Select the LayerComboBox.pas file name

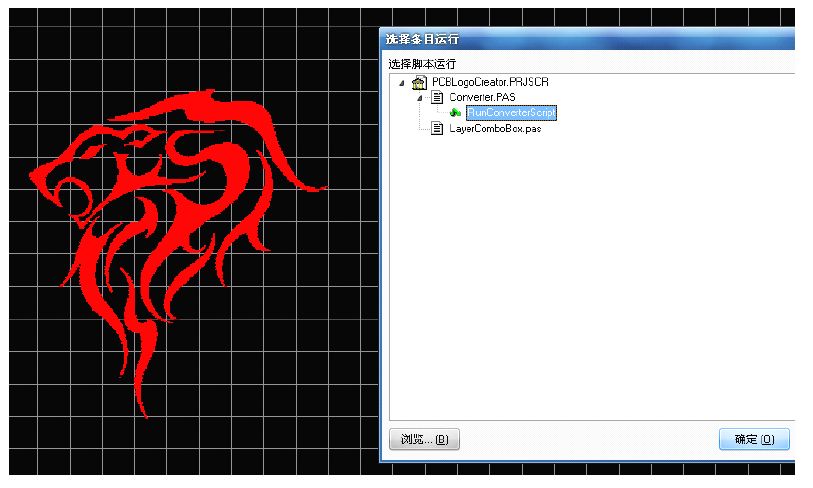(x=495, y=129)
